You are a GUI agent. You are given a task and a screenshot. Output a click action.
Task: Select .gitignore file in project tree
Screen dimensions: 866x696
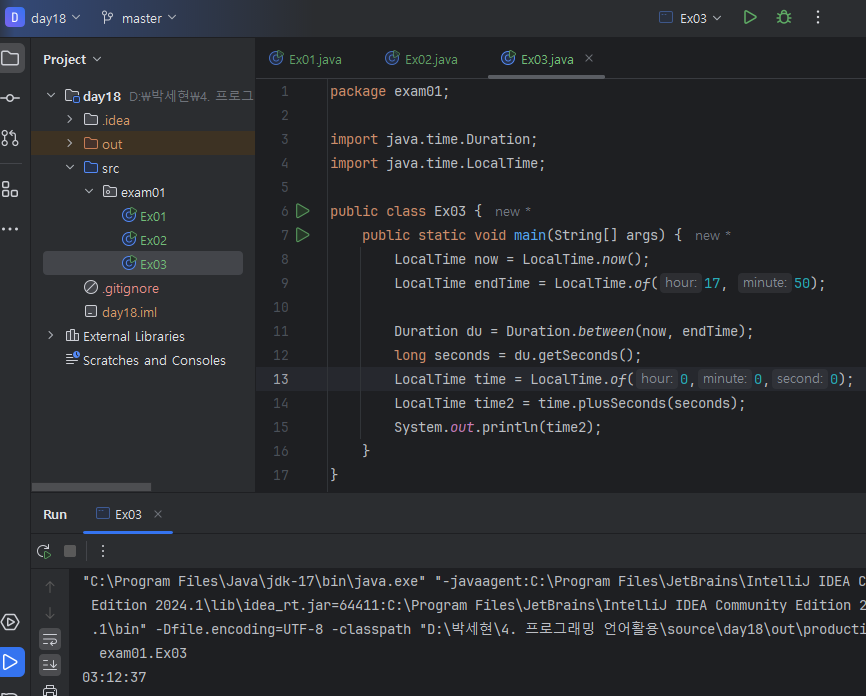pyautogui.click(x=130, y=288)
